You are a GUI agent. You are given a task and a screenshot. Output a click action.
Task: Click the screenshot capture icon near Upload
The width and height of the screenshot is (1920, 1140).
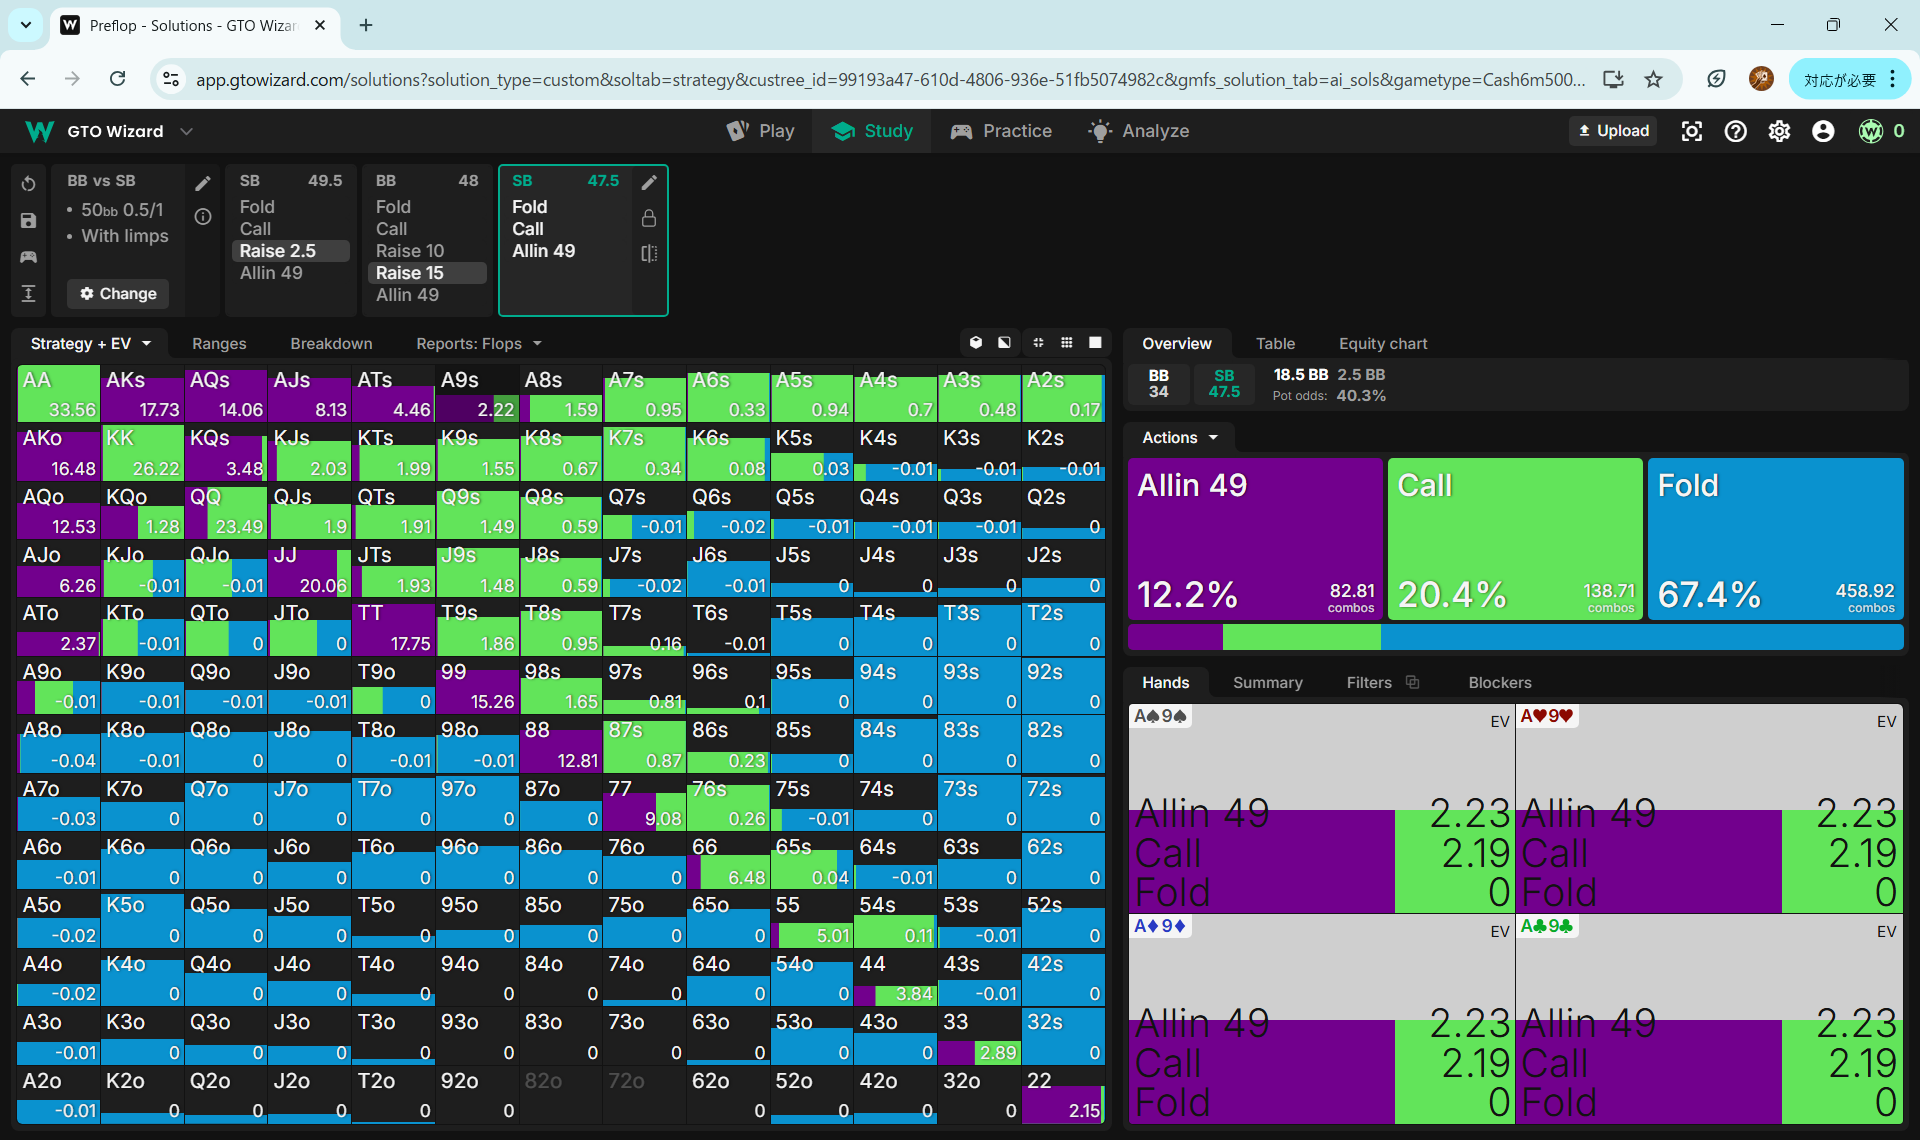[x=1692, y=131]
